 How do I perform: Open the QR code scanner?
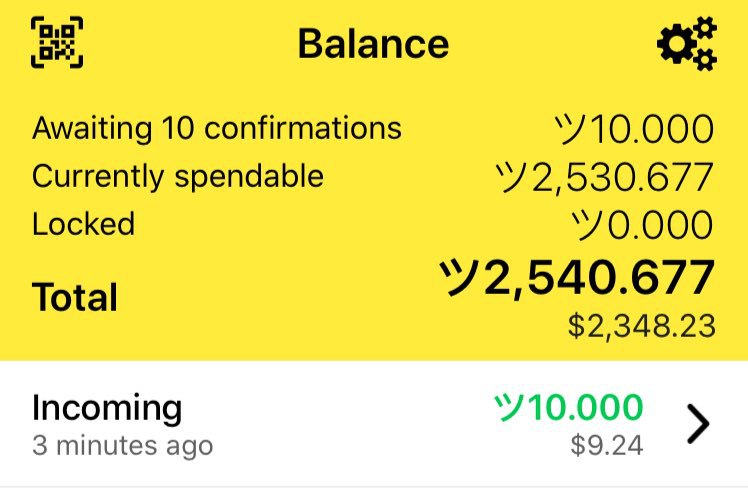click(57, 42)
